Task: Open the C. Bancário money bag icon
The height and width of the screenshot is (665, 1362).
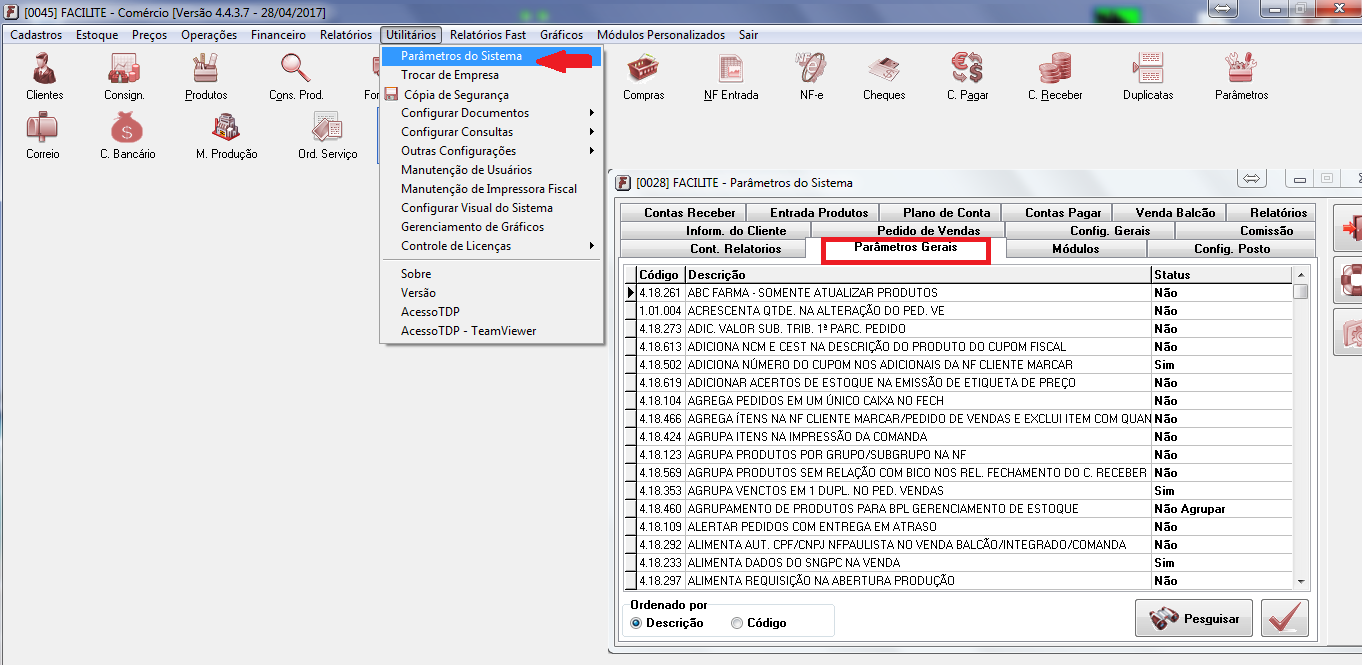Action: point(127,128)
